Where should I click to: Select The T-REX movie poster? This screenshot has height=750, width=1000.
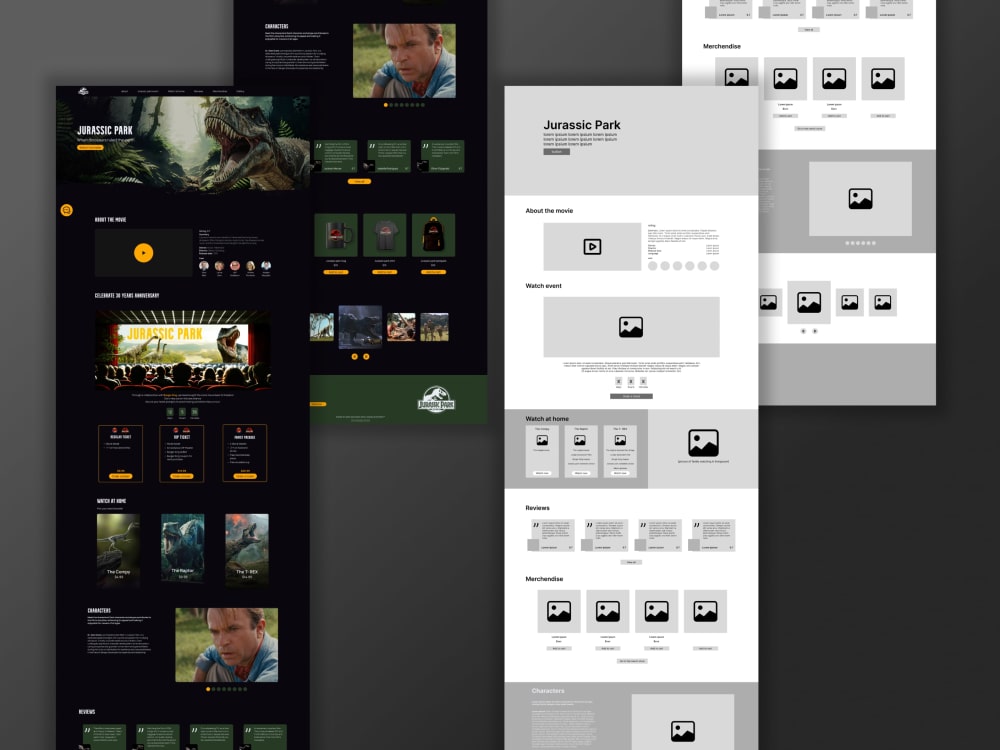[247, 549]
